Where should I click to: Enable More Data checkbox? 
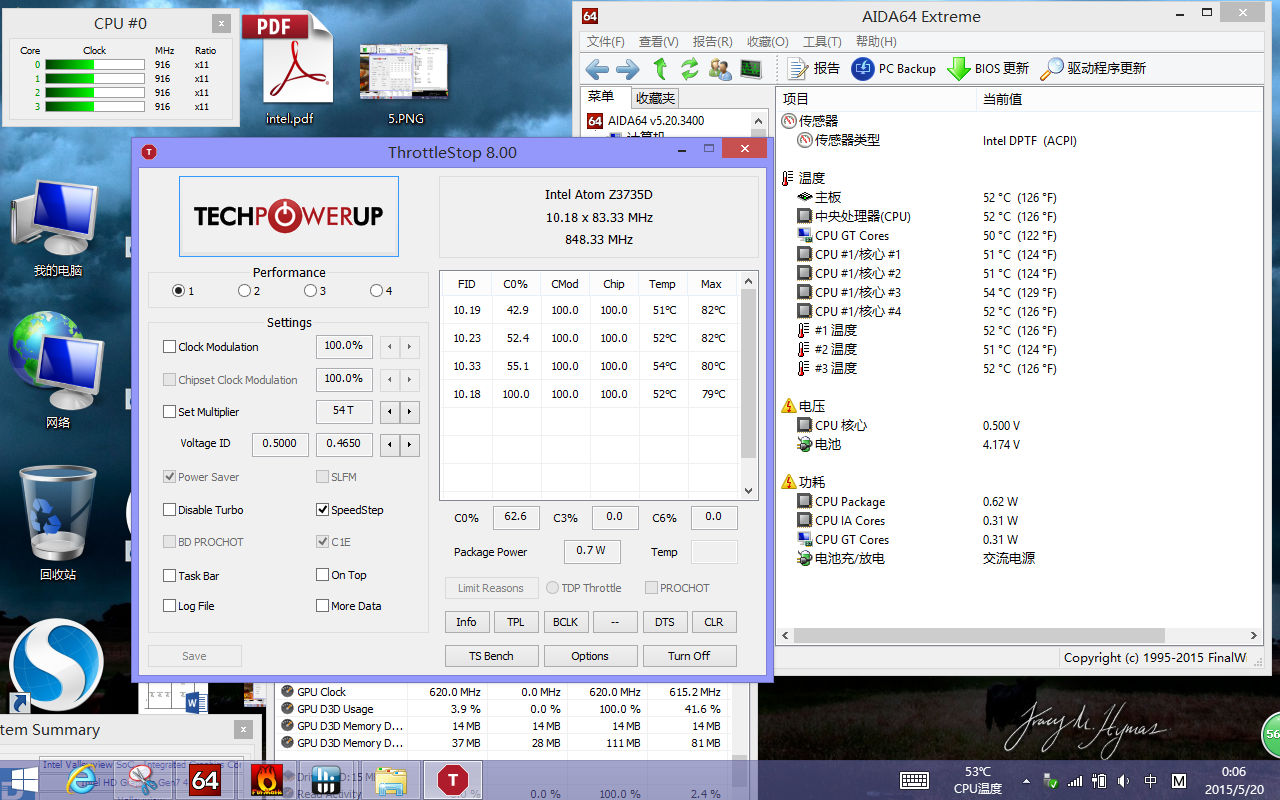tap(322, 606)
